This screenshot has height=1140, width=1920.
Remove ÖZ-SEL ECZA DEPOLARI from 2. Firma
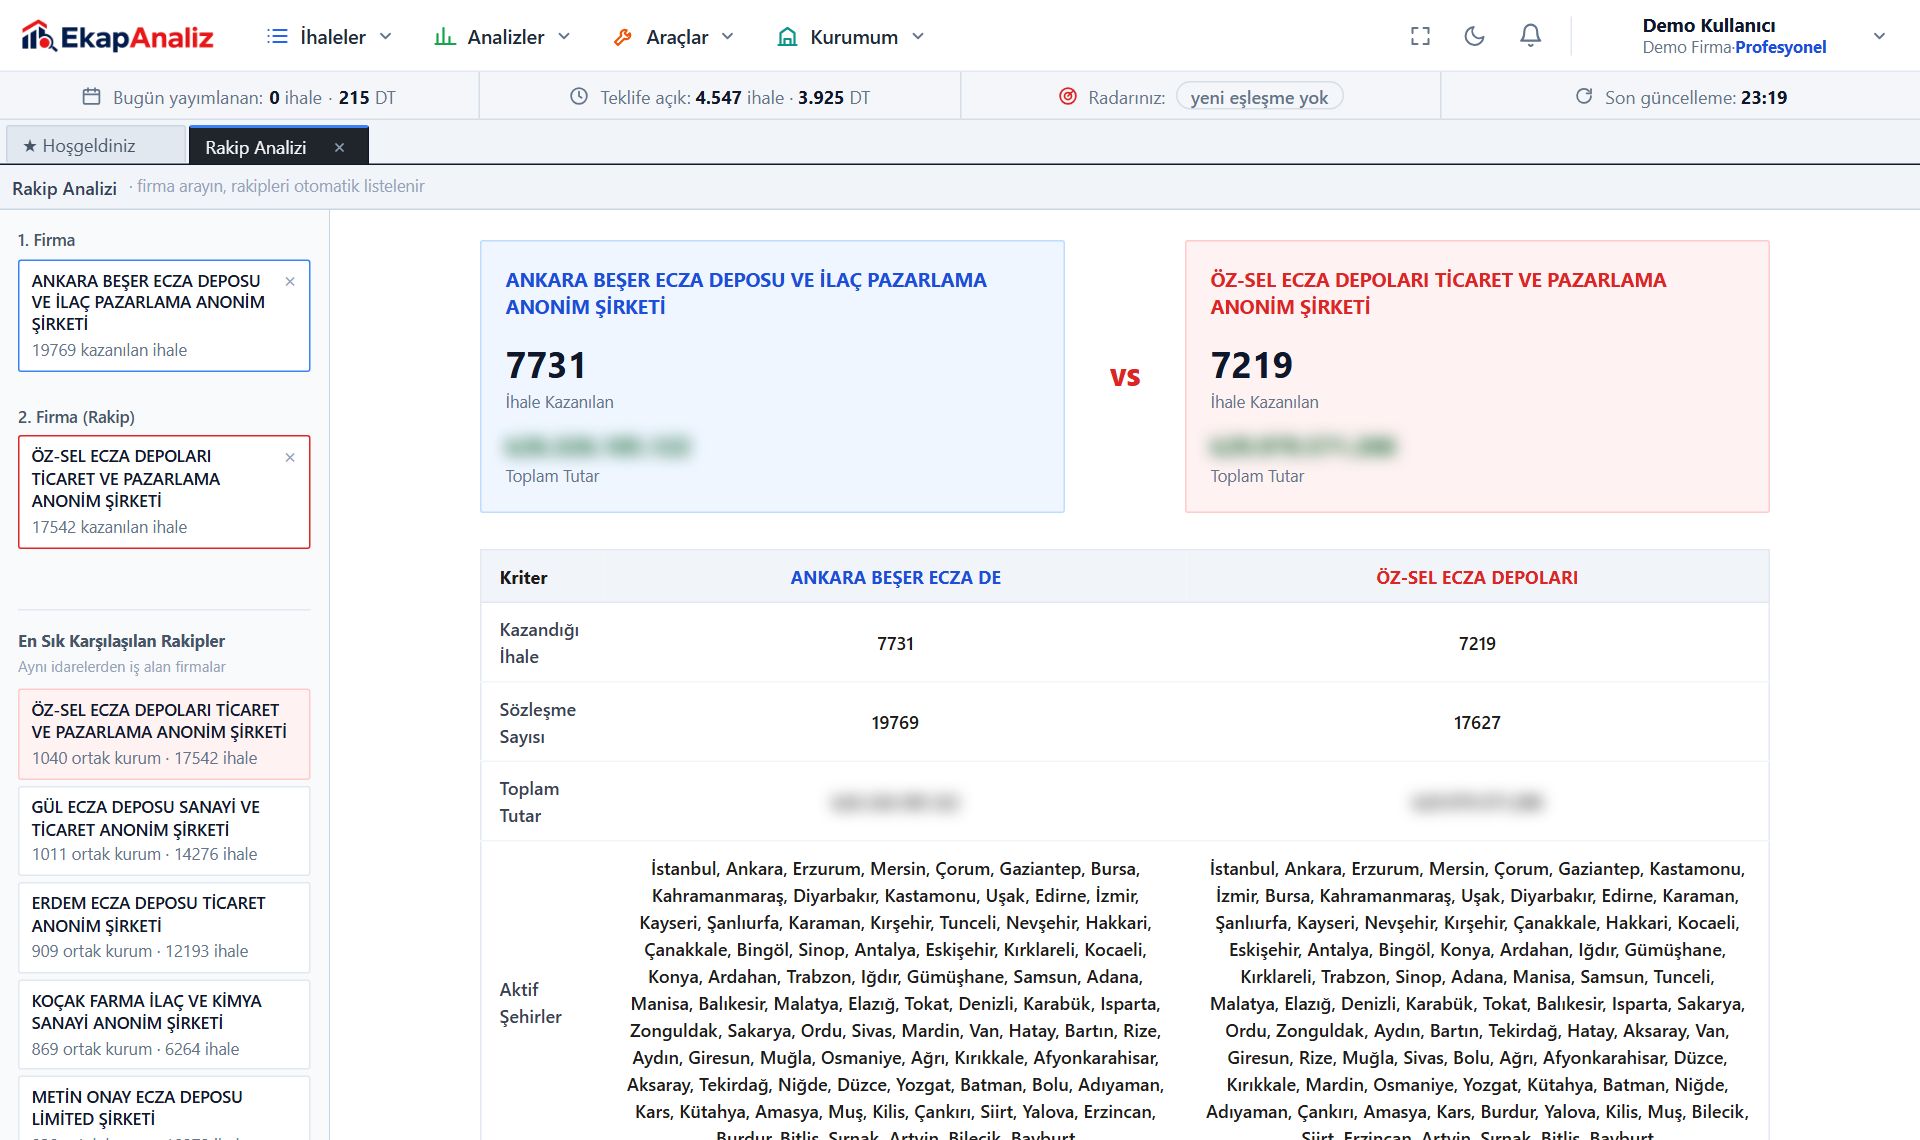(290, 457)
